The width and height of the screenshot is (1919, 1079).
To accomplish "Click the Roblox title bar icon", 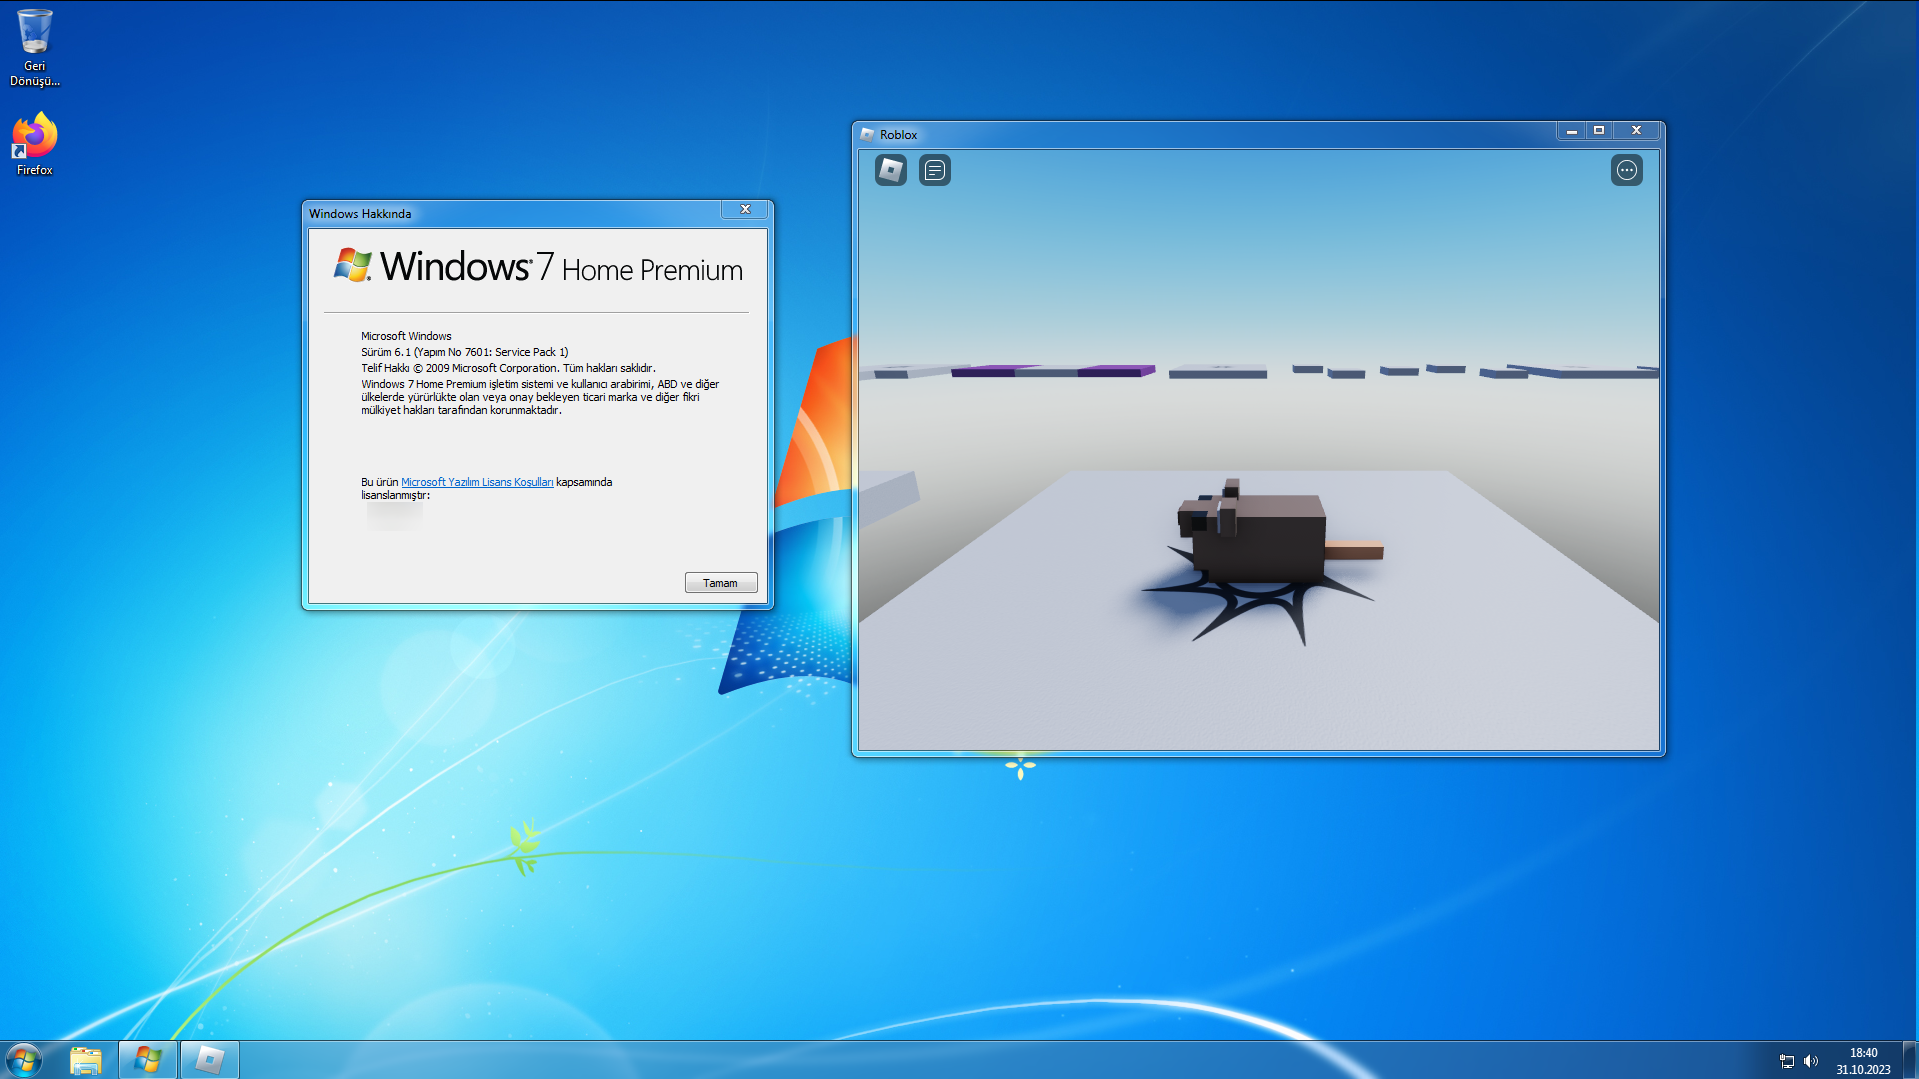I will 867,134.
